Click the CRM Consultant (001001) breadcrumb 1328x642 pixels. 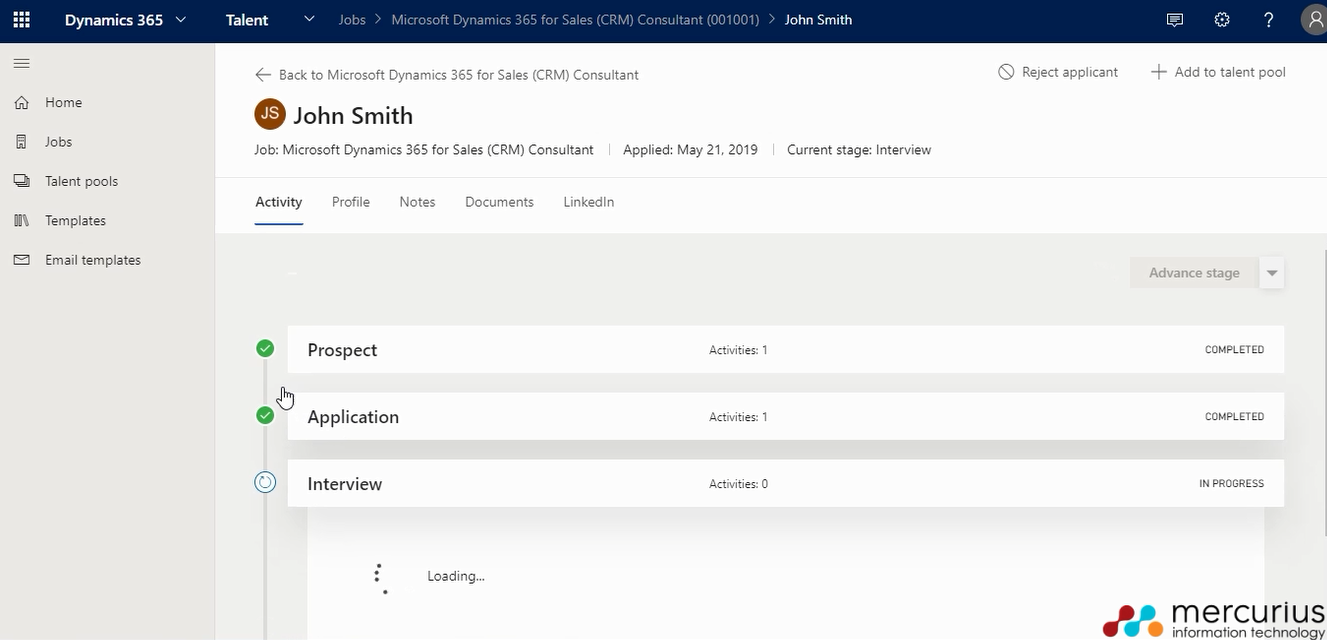(x=575, y=20)
